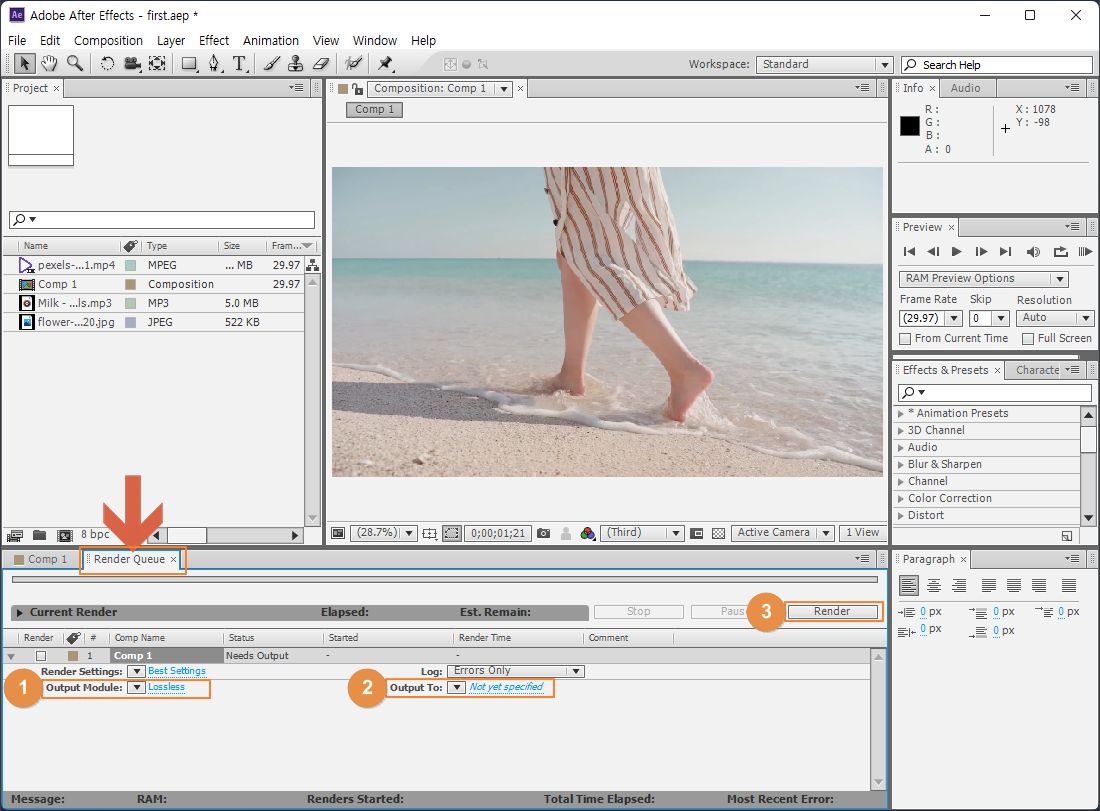Expand the Animation Presets category
The image size is (1100, 811).
[x=901, y=413]
